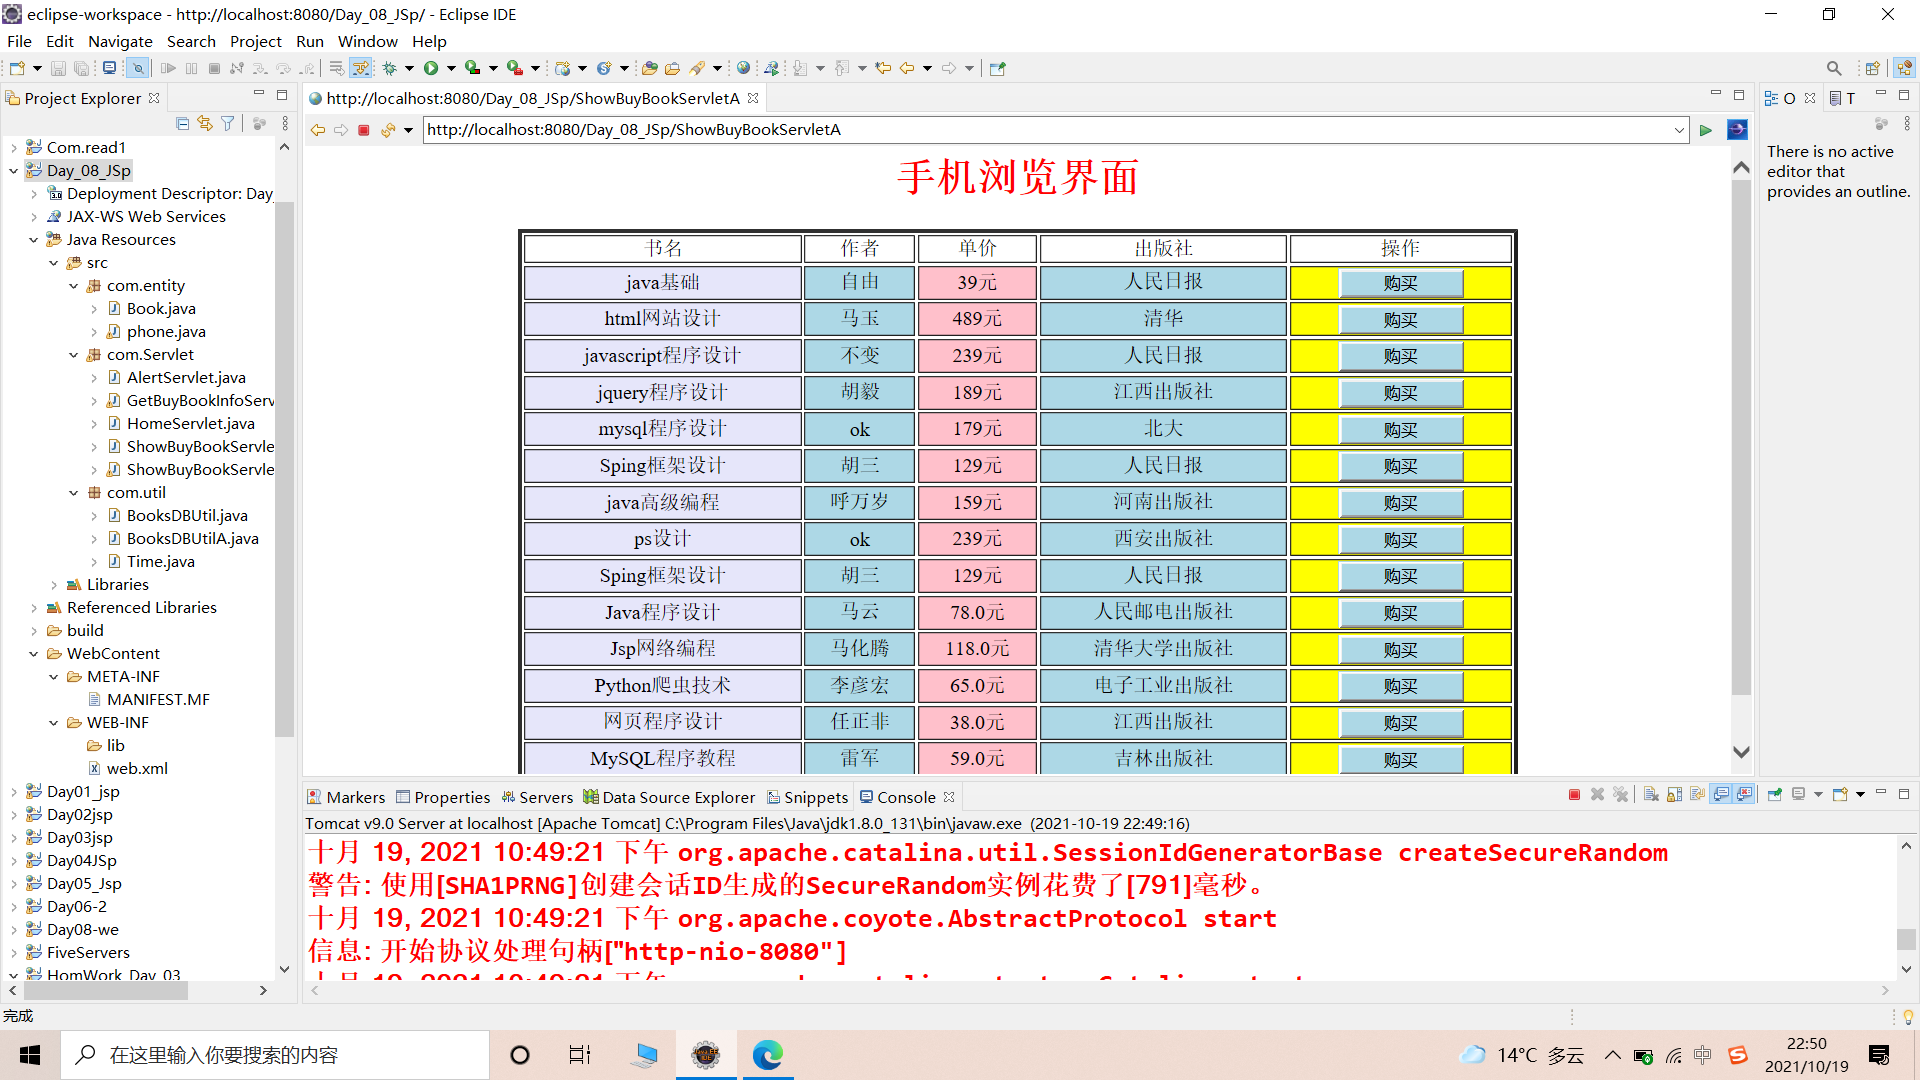The height and width of the screenshot is (1080, 1920).
Task: Click inside the browser URL input field
Action: 900,129
